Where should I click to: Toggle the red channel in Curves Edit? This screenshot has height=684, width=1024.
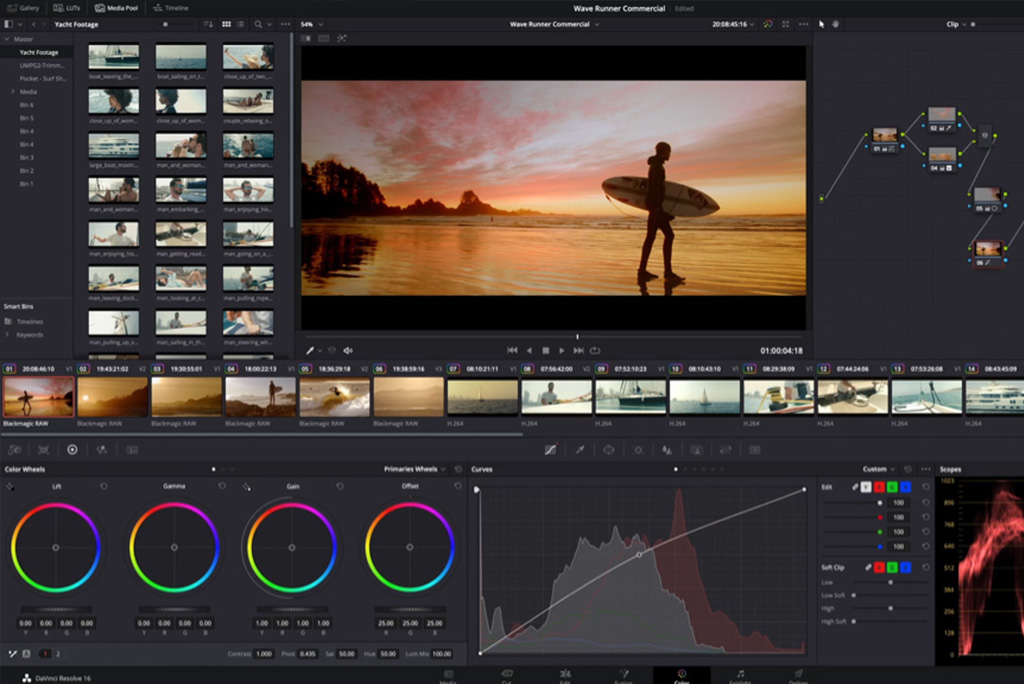point(879,487)
